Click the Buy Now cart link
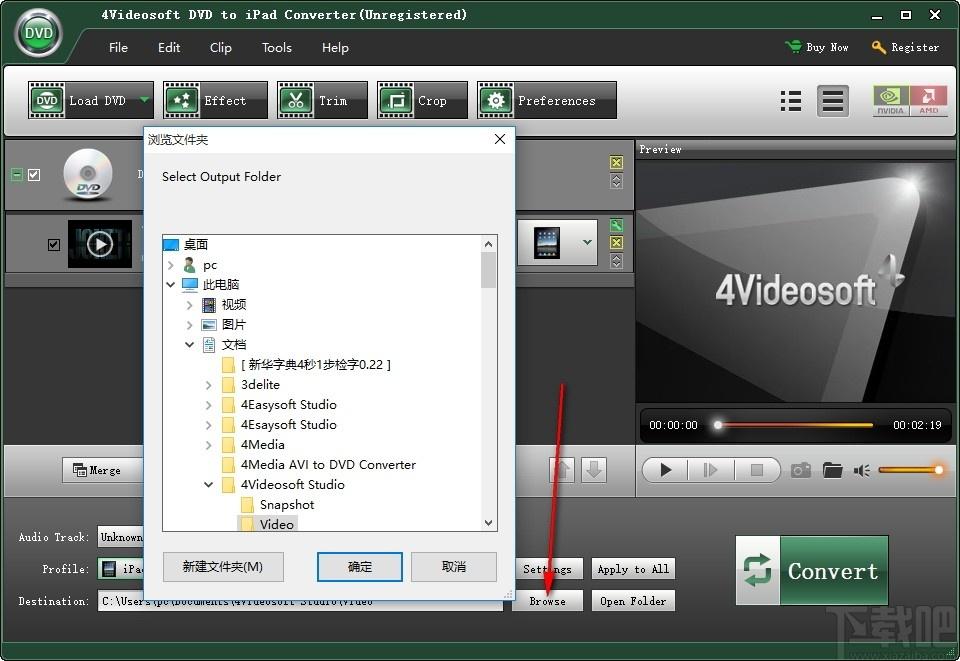Image resolution: width=960 pixels, height=661 pixels. pyautogui.click(x=817, y=47)
